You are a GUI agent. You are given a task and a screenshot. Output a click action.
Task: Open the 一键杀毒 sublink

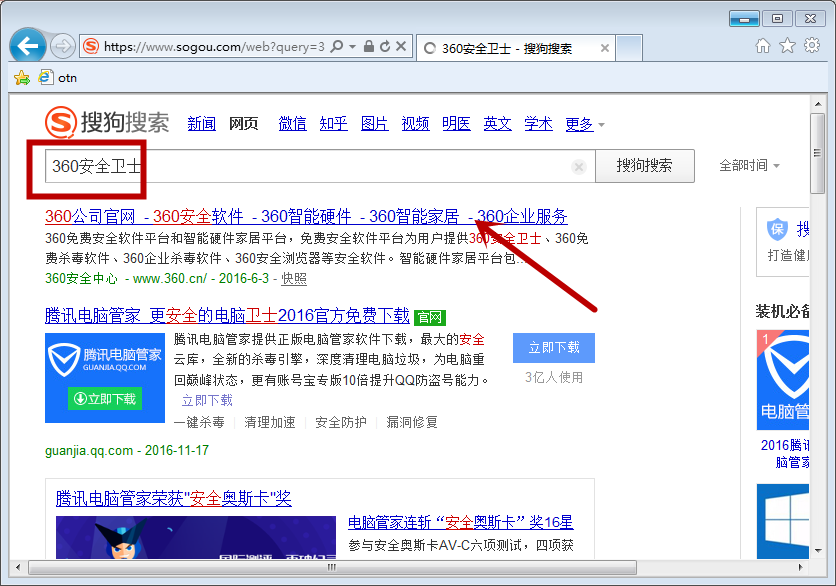199,423
